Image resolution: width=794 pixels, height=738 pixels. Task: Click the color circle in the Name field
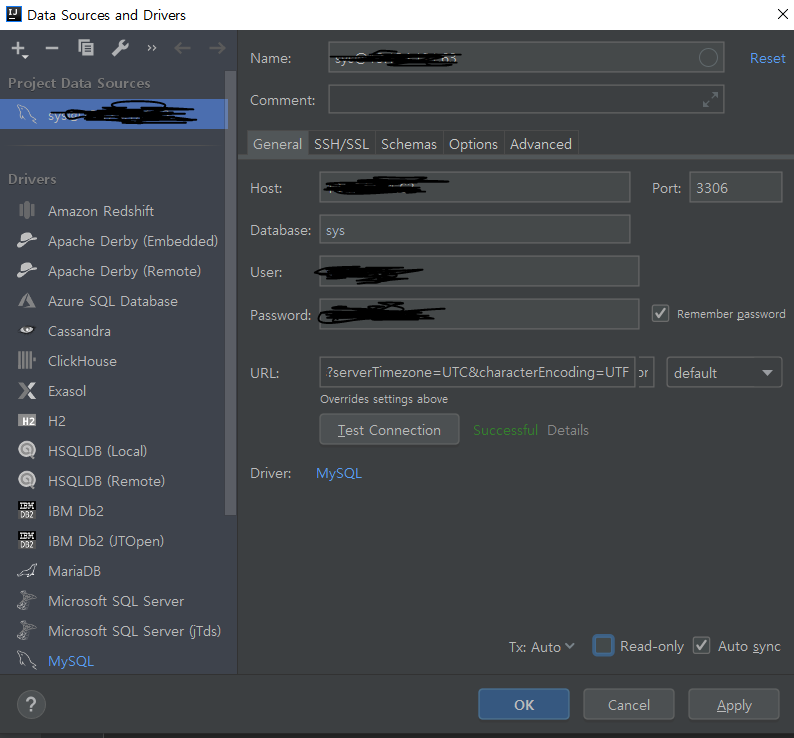(708, 58)
